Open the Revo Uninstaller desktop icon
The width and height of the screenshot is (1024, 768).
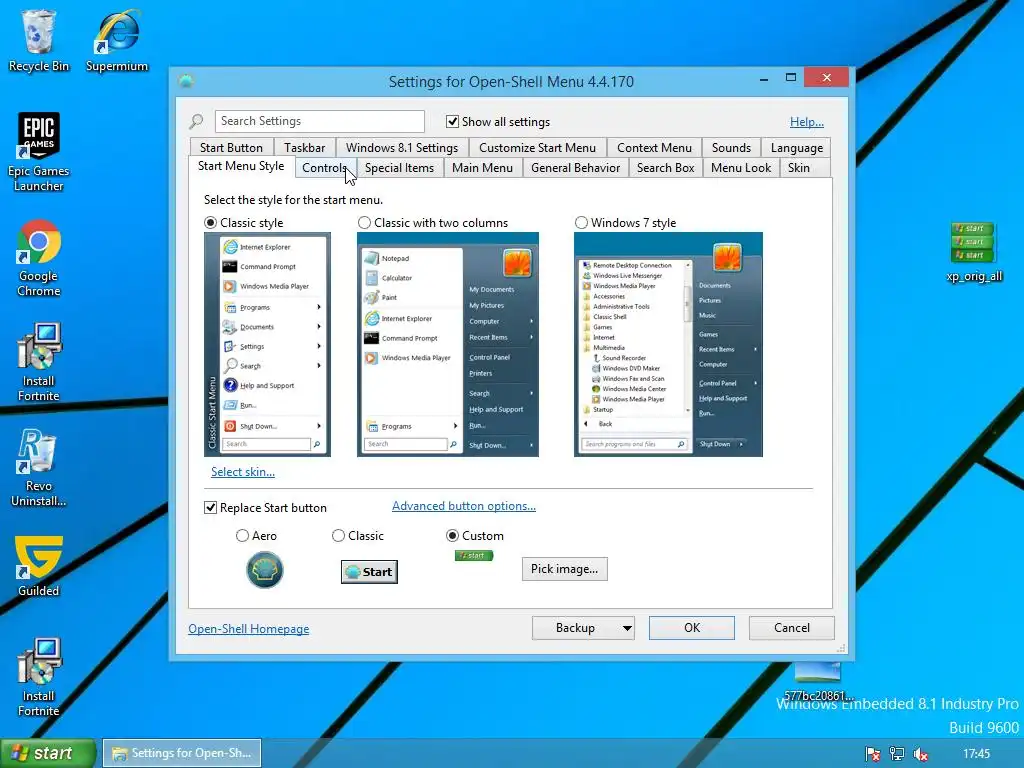tap(39, 468)
